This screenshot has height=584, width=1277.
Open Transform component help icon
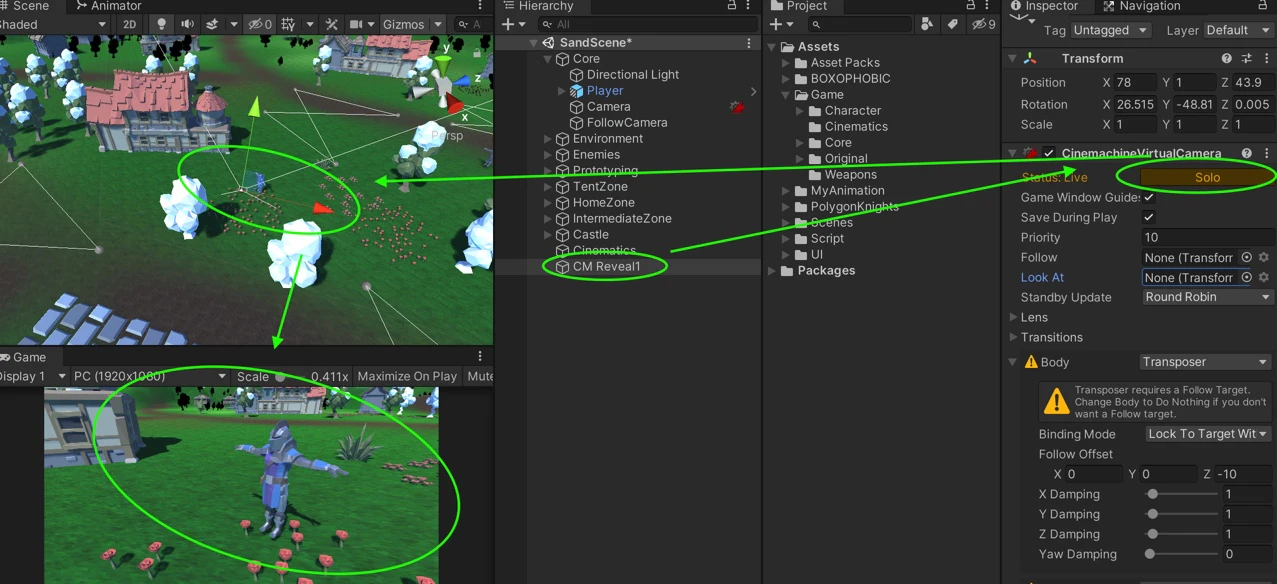[x=1227, y=59]
